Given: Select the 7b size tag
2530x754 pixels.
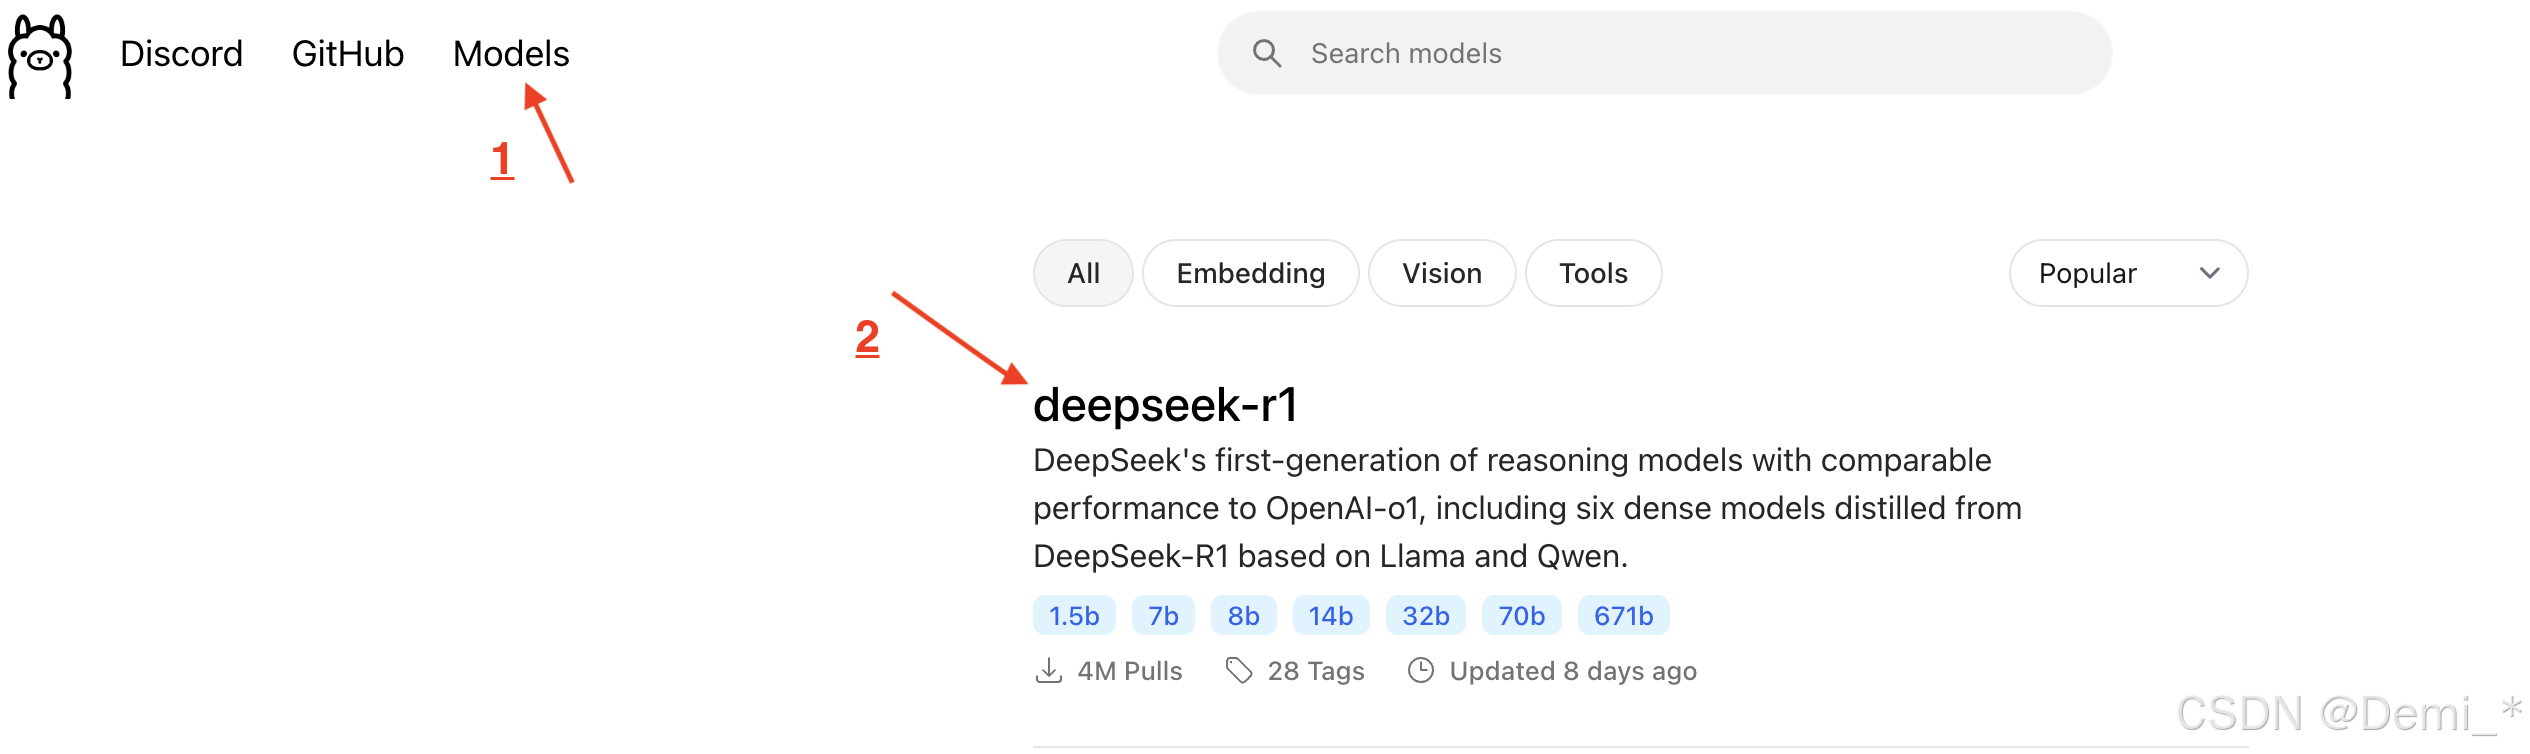Looking at the screenshot, I should (1162, 616).
